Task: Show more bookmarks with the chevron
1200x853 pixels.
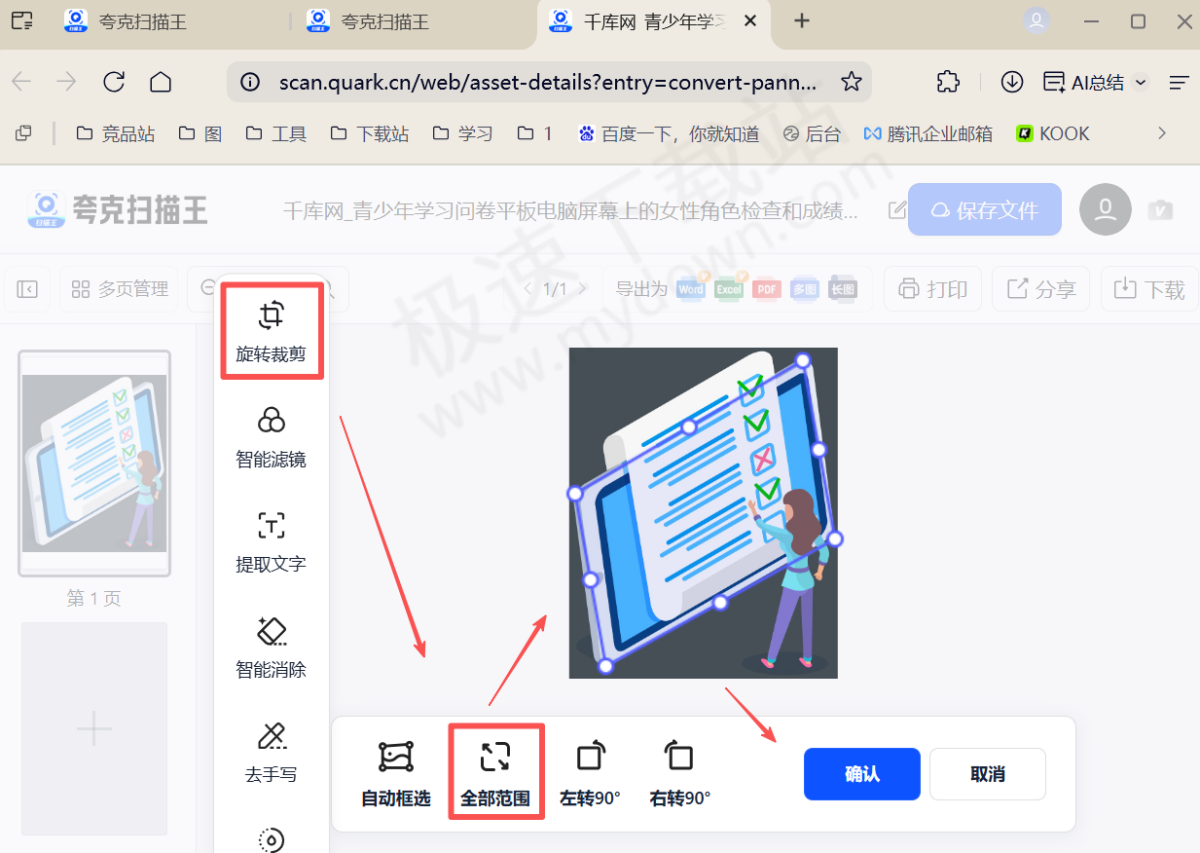Action: (1161, 133)
